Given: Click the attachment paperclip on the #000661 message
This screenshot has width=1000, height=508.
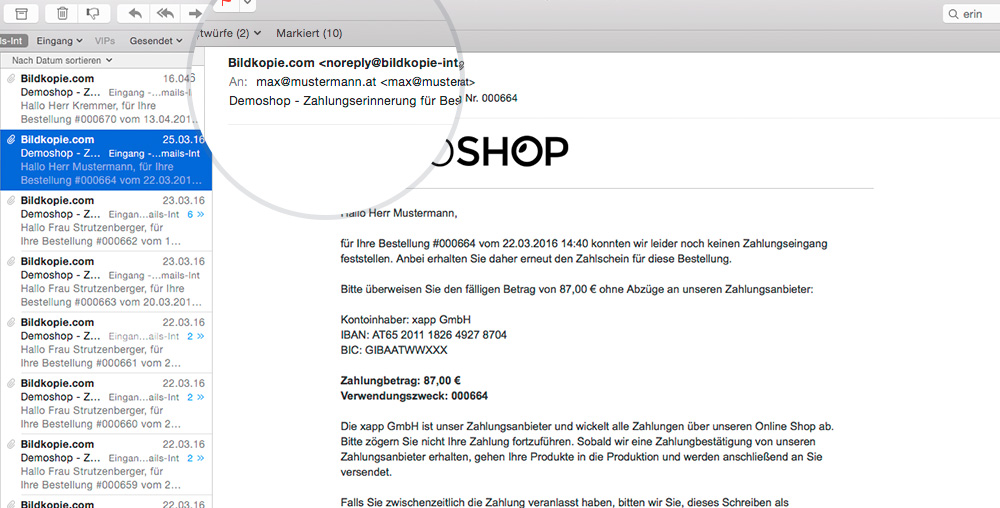Looking at the screenshot, I should (x=11, y=323).
